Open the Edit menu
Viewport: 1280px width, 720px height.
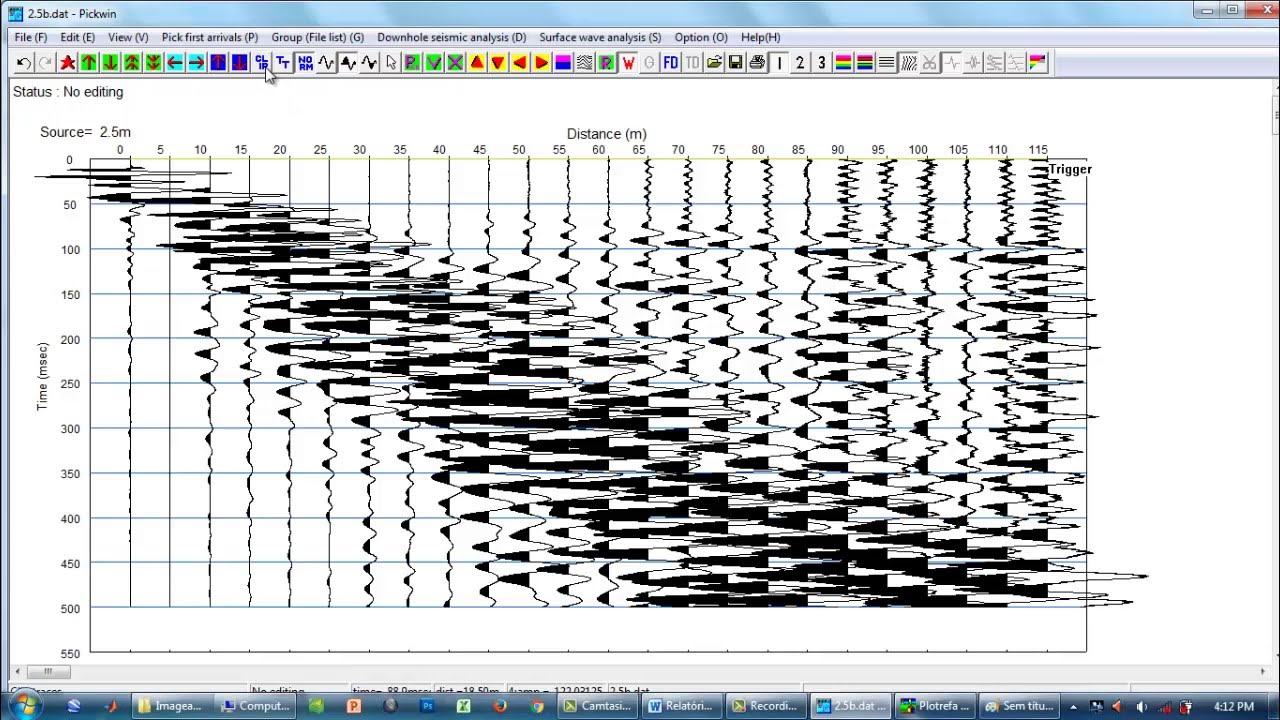pyautogui.click(x=77, y=37)
